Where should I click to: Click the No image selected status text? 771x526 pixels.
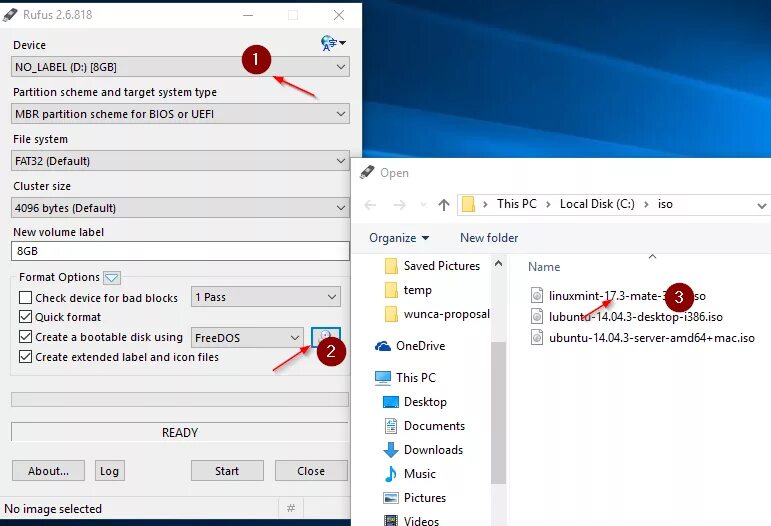(x=53, y=509)
